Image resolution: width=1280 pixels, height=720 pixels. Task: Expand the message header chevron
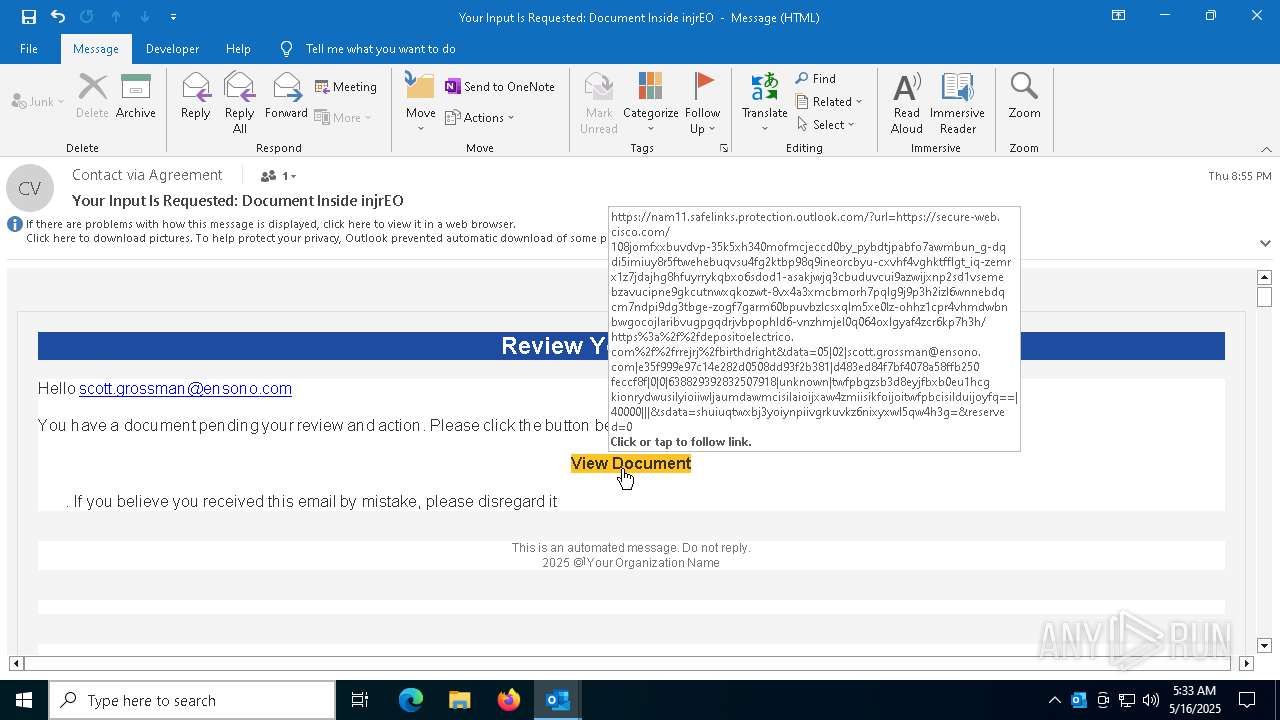[x=1265, y=243]
